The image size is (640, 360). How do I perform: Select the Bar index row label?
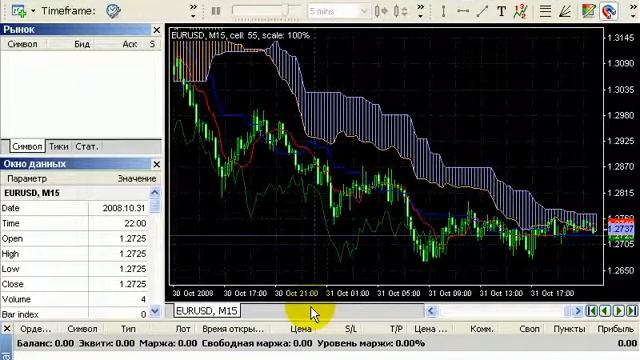[20, 315]
